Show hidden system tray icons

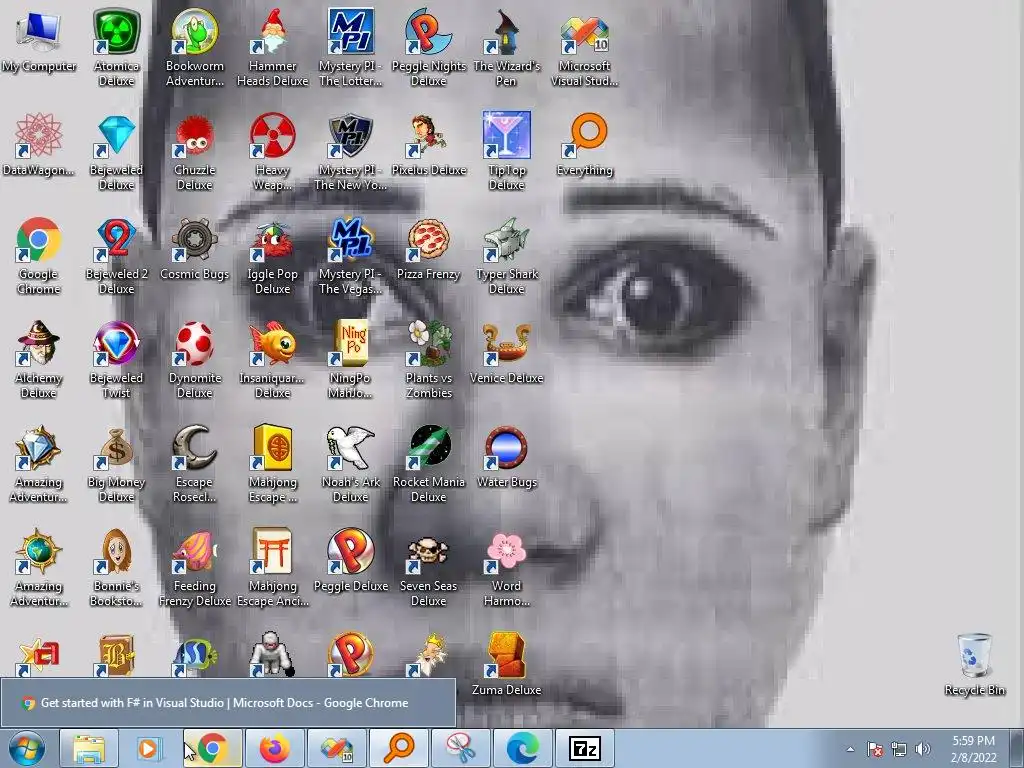tap(850, 749)
